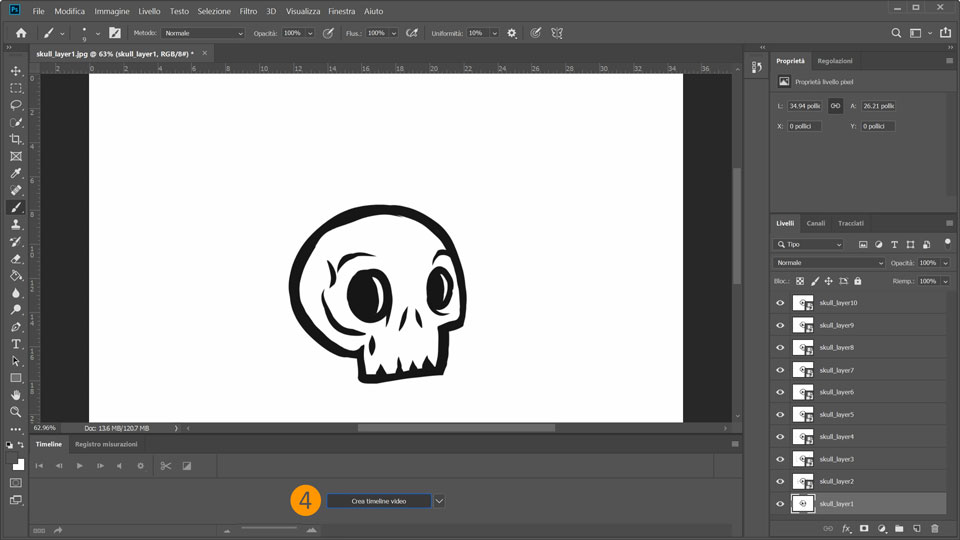Image resolution: width=960 pixels, height=540 pixels.
Task: Select the Zoom tool
Action: pos(16,412)
